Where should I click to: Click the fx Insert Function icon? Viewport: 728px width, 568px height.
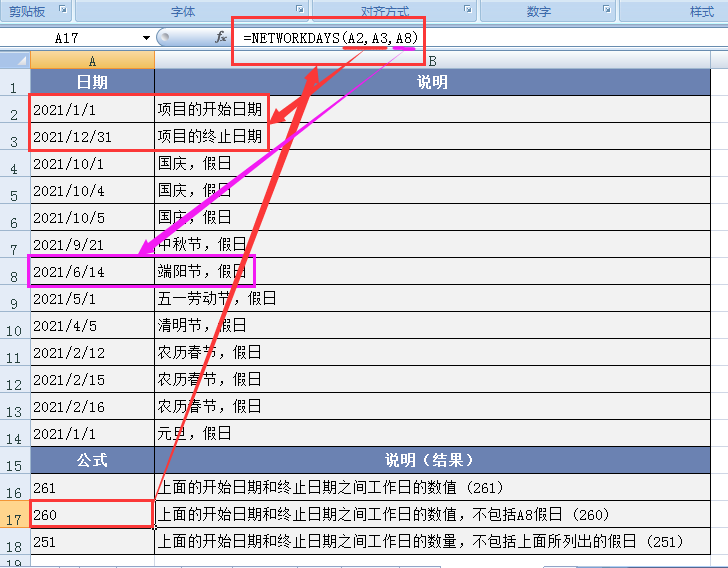[221, 37]
